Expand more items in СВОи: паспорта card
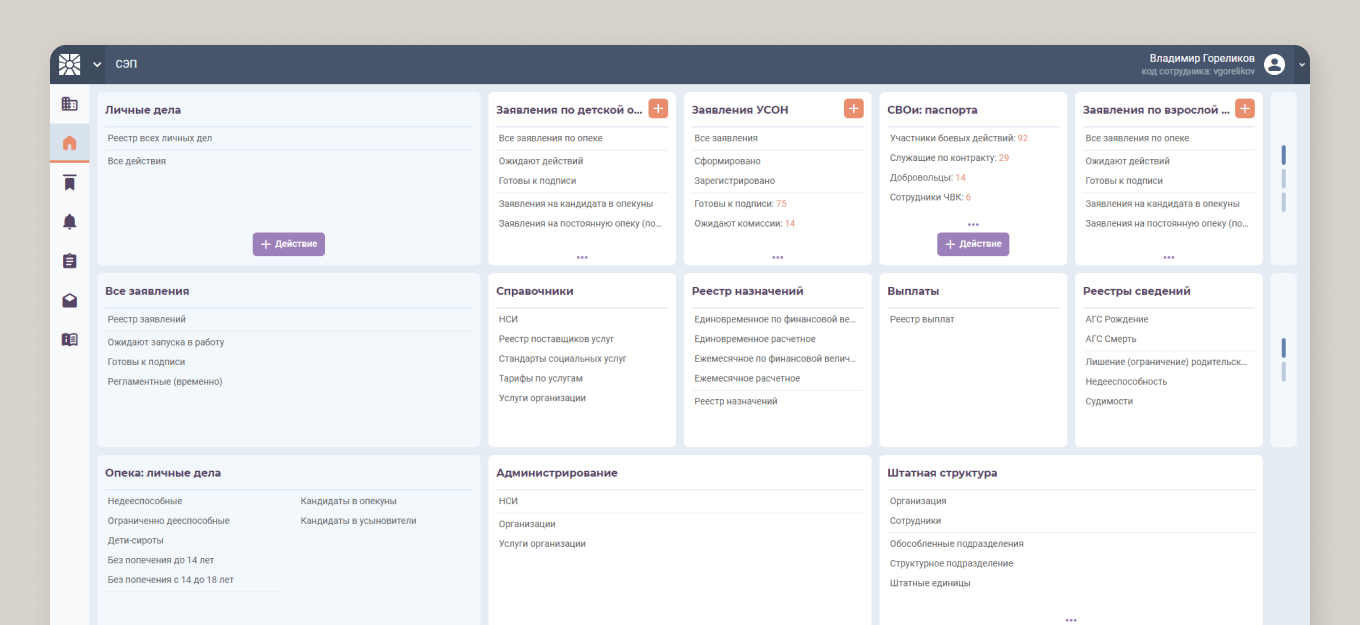The width and height of the screenshot is (1360, 625). pos(973,225)
